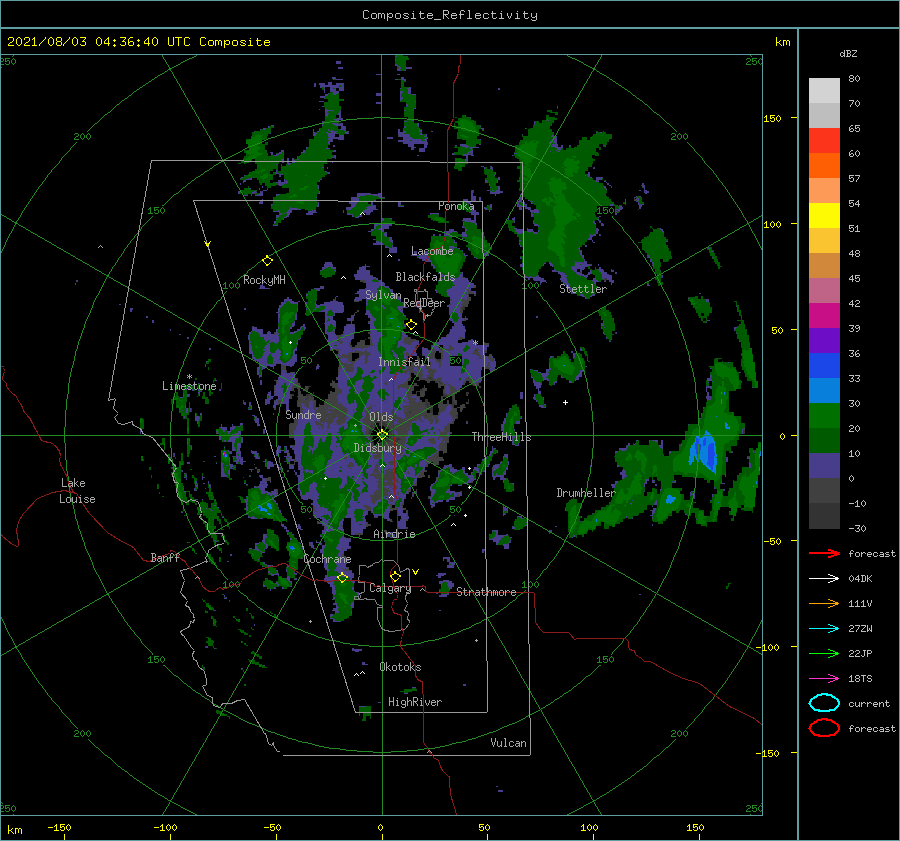Screen dimensions: 900x841
Task: Click the 150 right axis tick label
Action: pyautogui.click(x=772, y=118)
